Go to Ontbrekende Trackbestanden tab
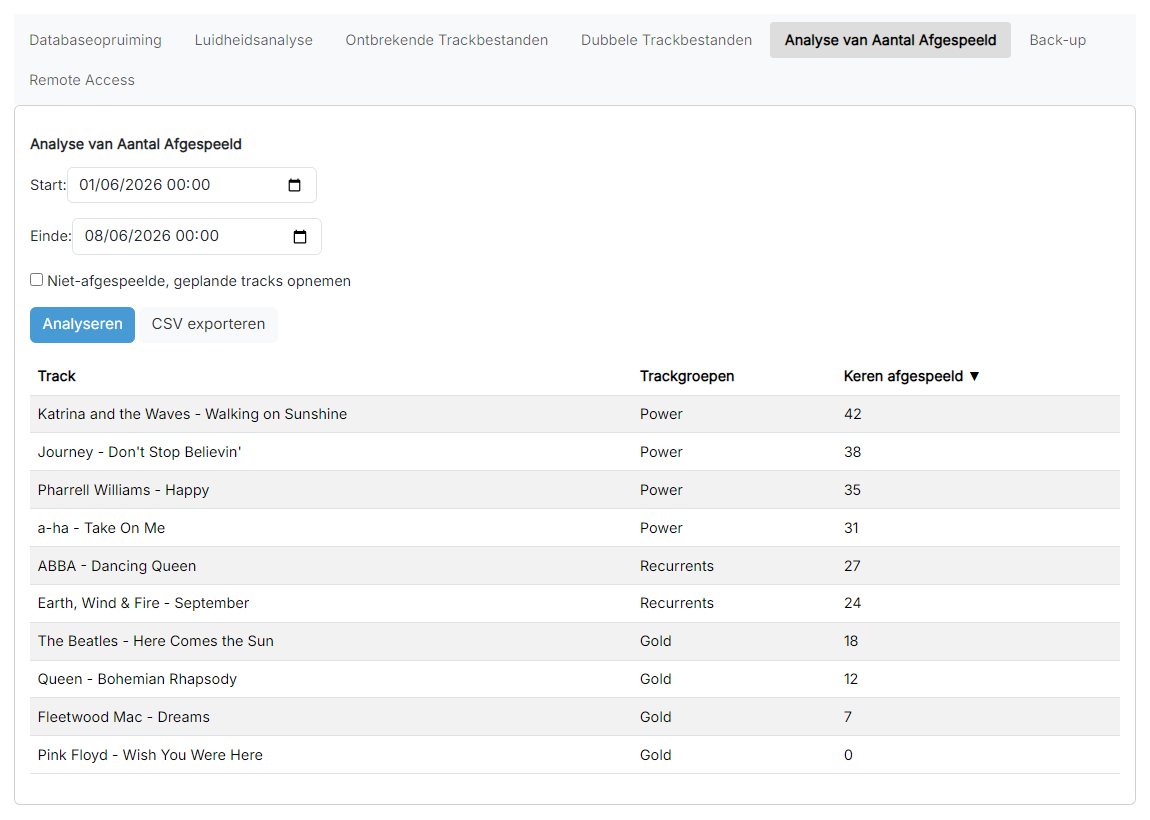Image resolution: width=1150 pixels, height=820 pixels. pyautogui.click(x=447, y=40)
